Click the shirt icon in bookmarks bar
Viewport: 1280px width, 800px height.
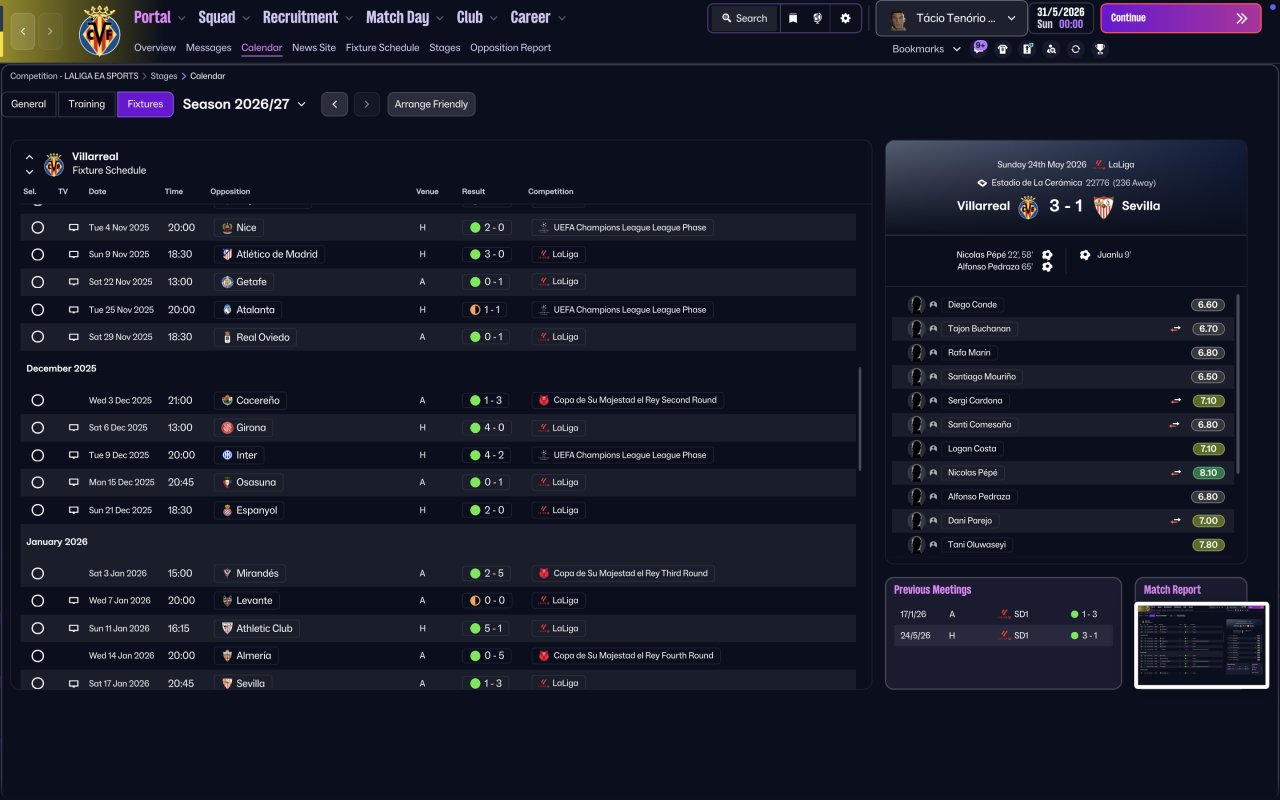click(x=1003, y=49)
